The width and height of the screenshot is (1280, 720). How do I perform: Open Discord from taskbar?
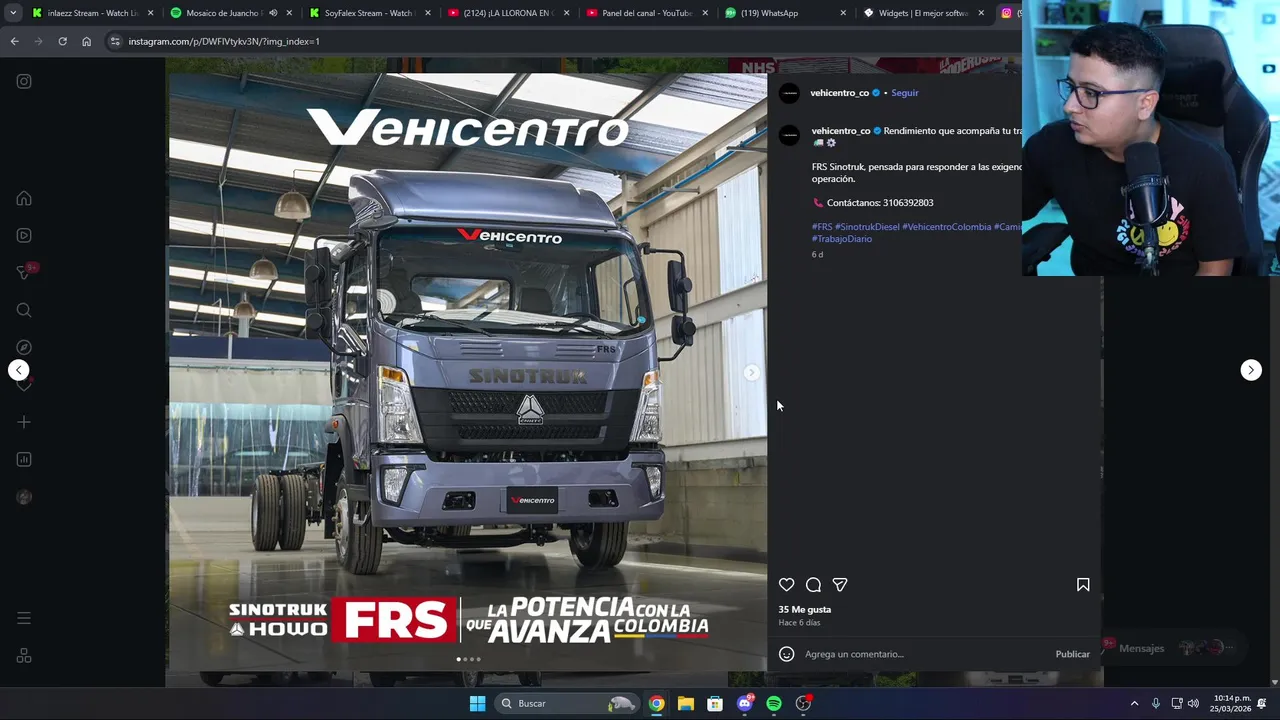(744, 703)
